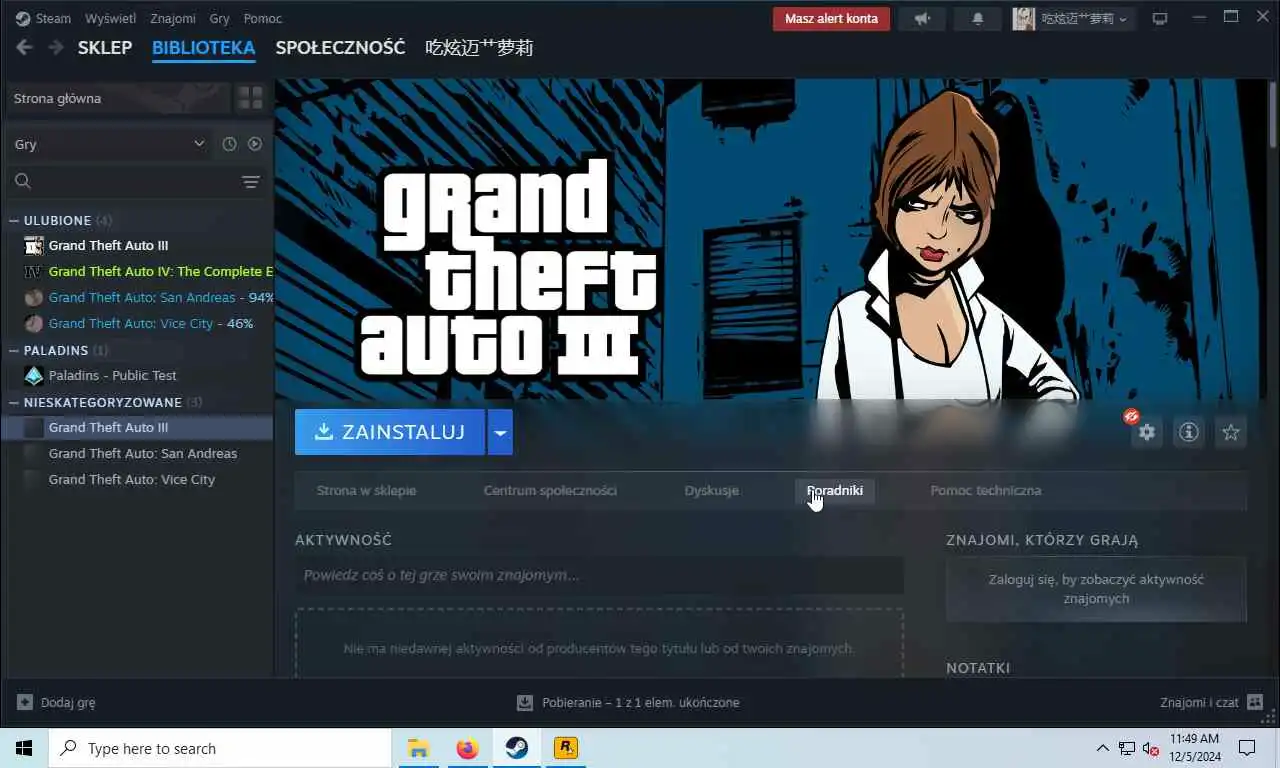This screenshot has width=1280, height=768.
Task: Click the ZAINSTALUJ button
Action: click(390, 432)
